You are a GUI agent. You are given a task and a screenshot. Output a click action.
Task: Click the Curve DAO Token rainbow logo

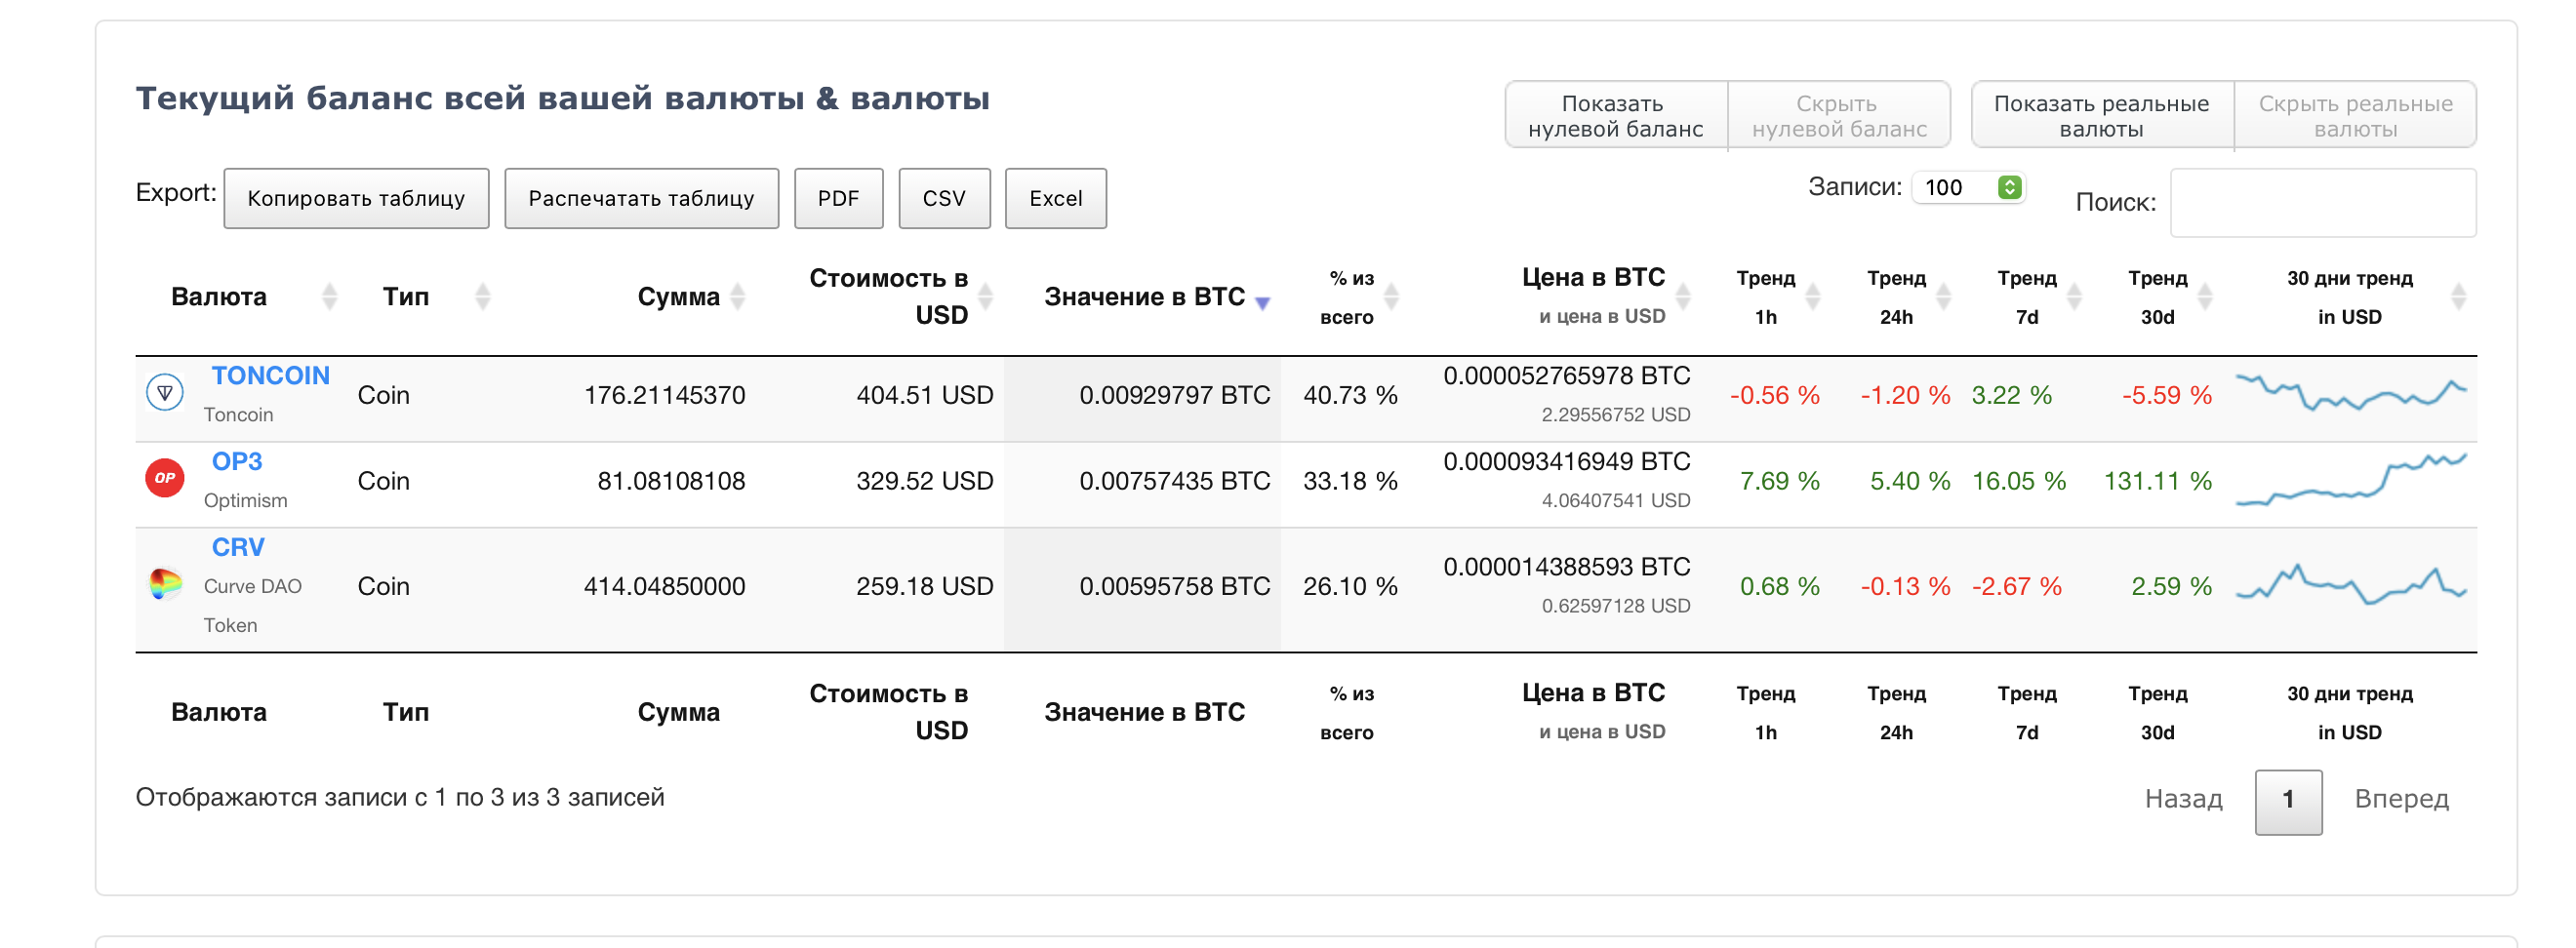[x=165, y=583]
